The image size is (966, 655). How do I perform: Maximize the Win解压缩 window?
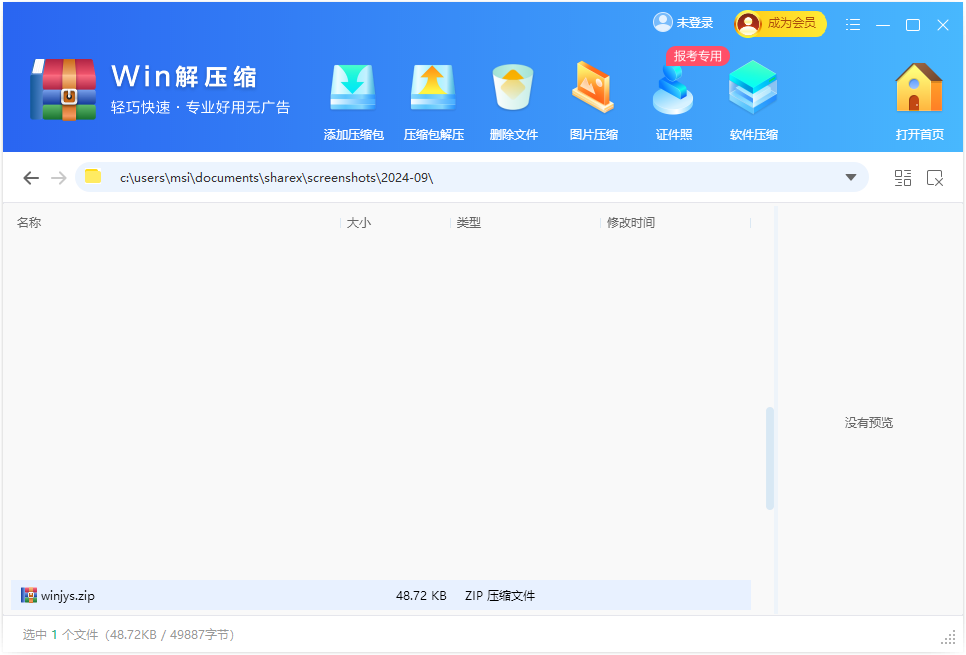(913, 25)
